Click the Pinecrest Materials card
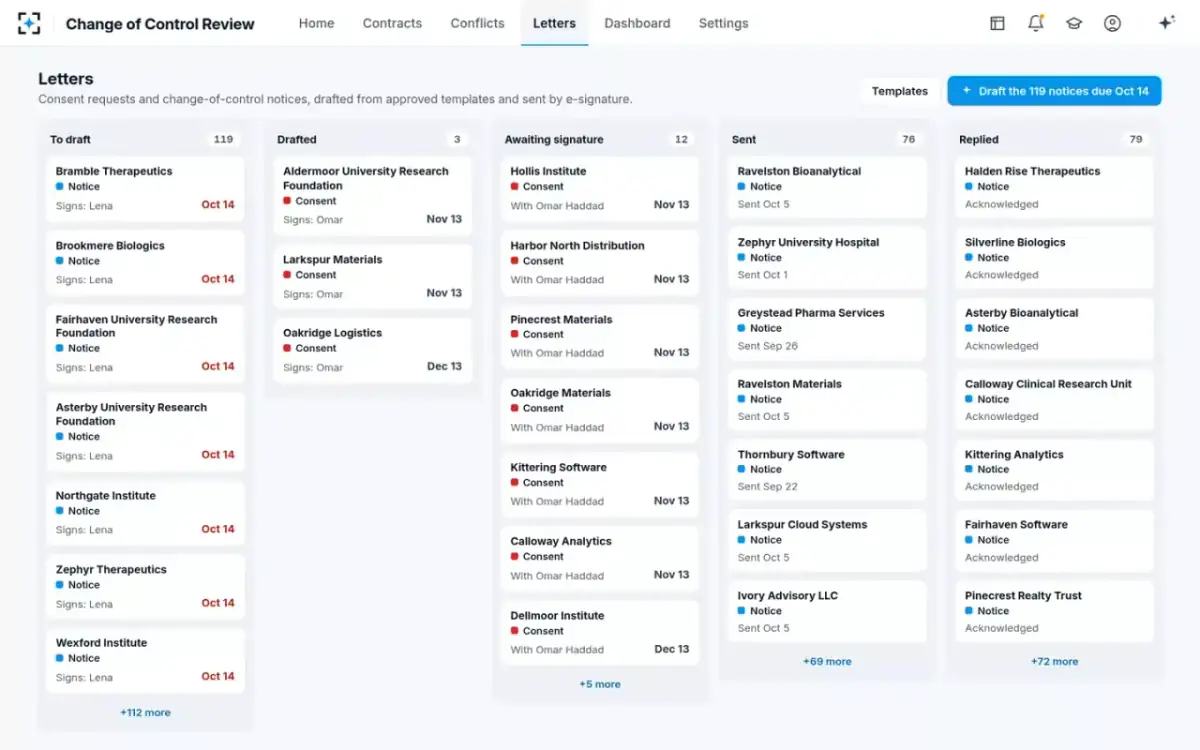 pos(600,337)
